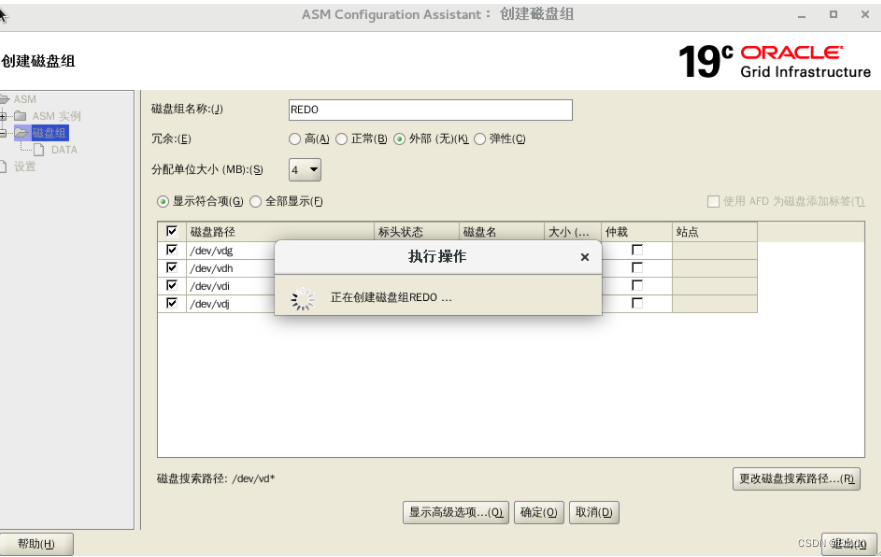Image resolution: width=881 pixels, height=557 pixels.
Task: Expand the ASM 实例 tree node
Action: click(x=3, y=116)
